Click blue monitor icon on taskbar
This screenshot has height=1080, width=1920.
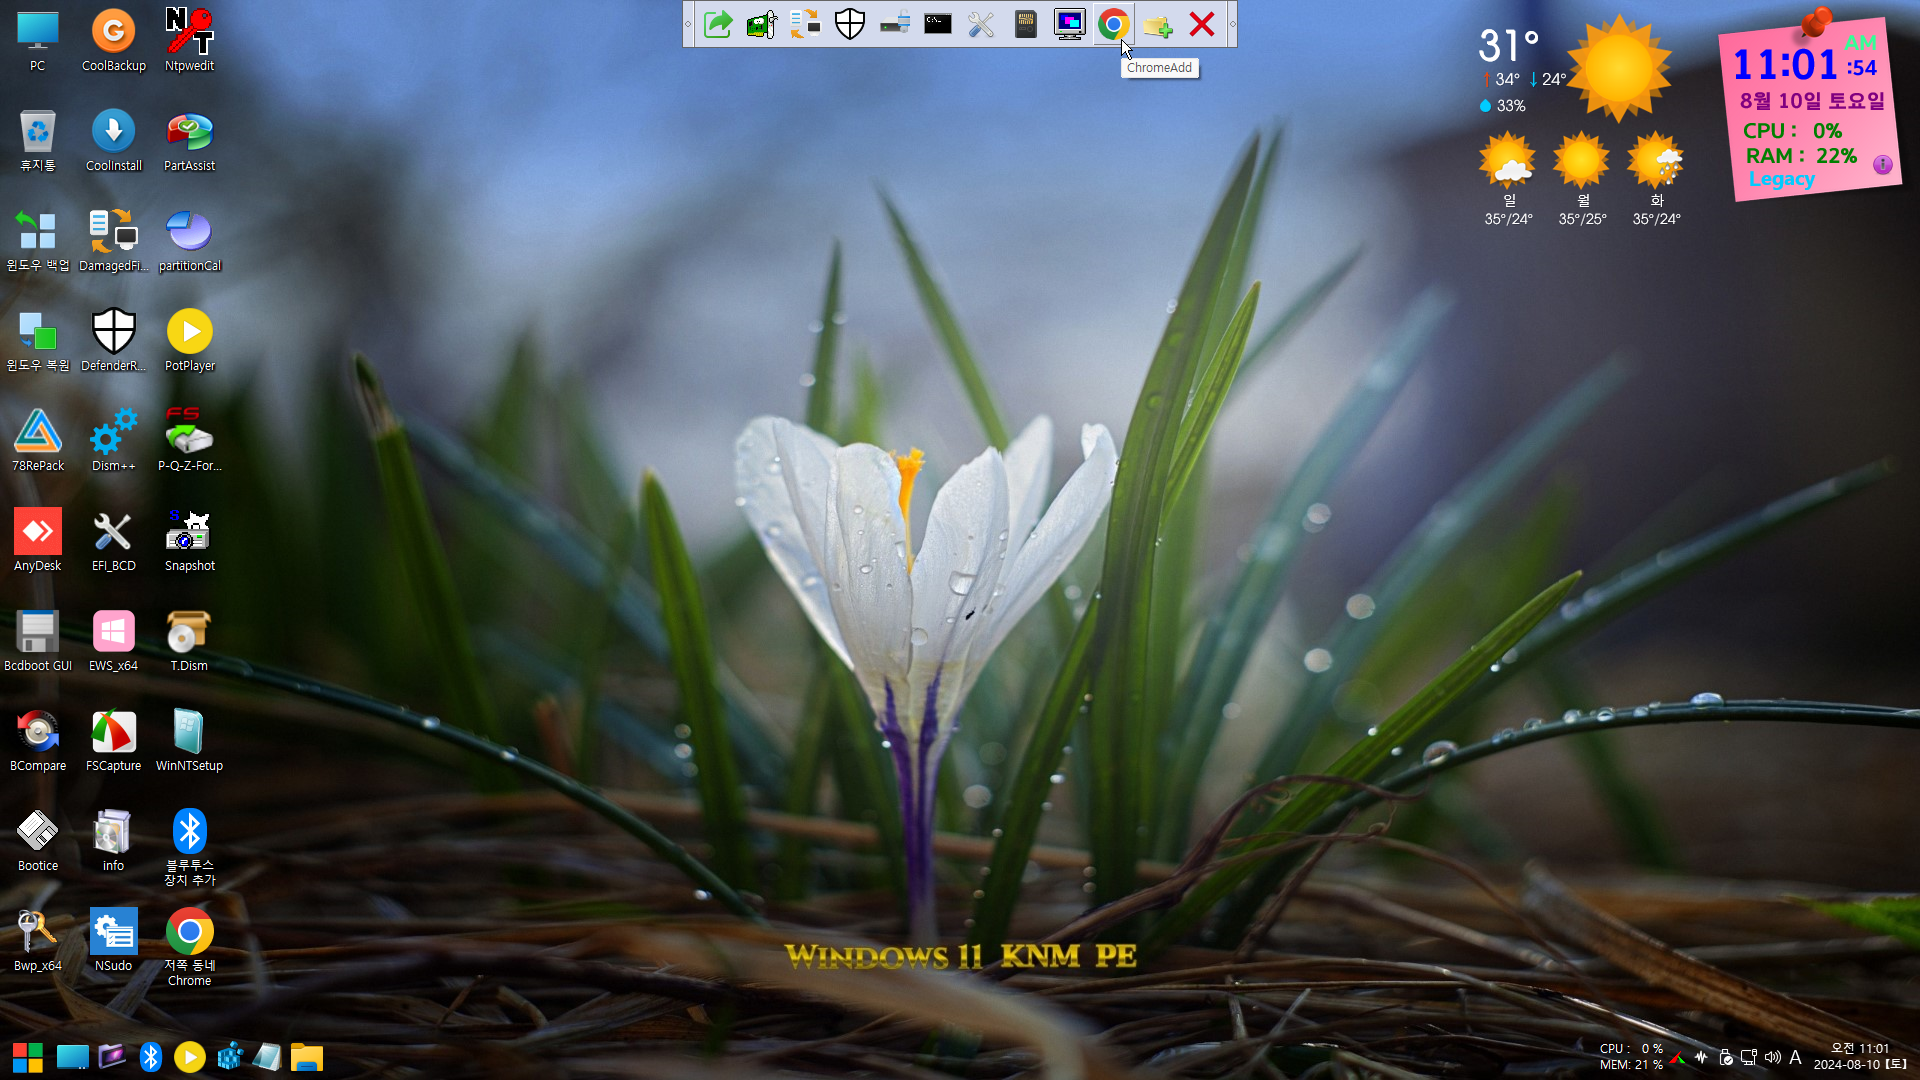(72, 1057)
